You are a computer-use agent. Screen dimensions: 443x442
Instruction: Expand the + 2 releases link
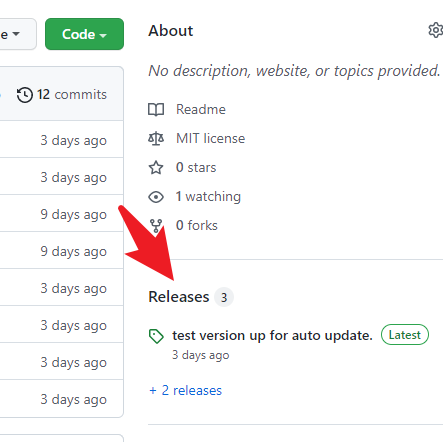(x=185, y=390)
